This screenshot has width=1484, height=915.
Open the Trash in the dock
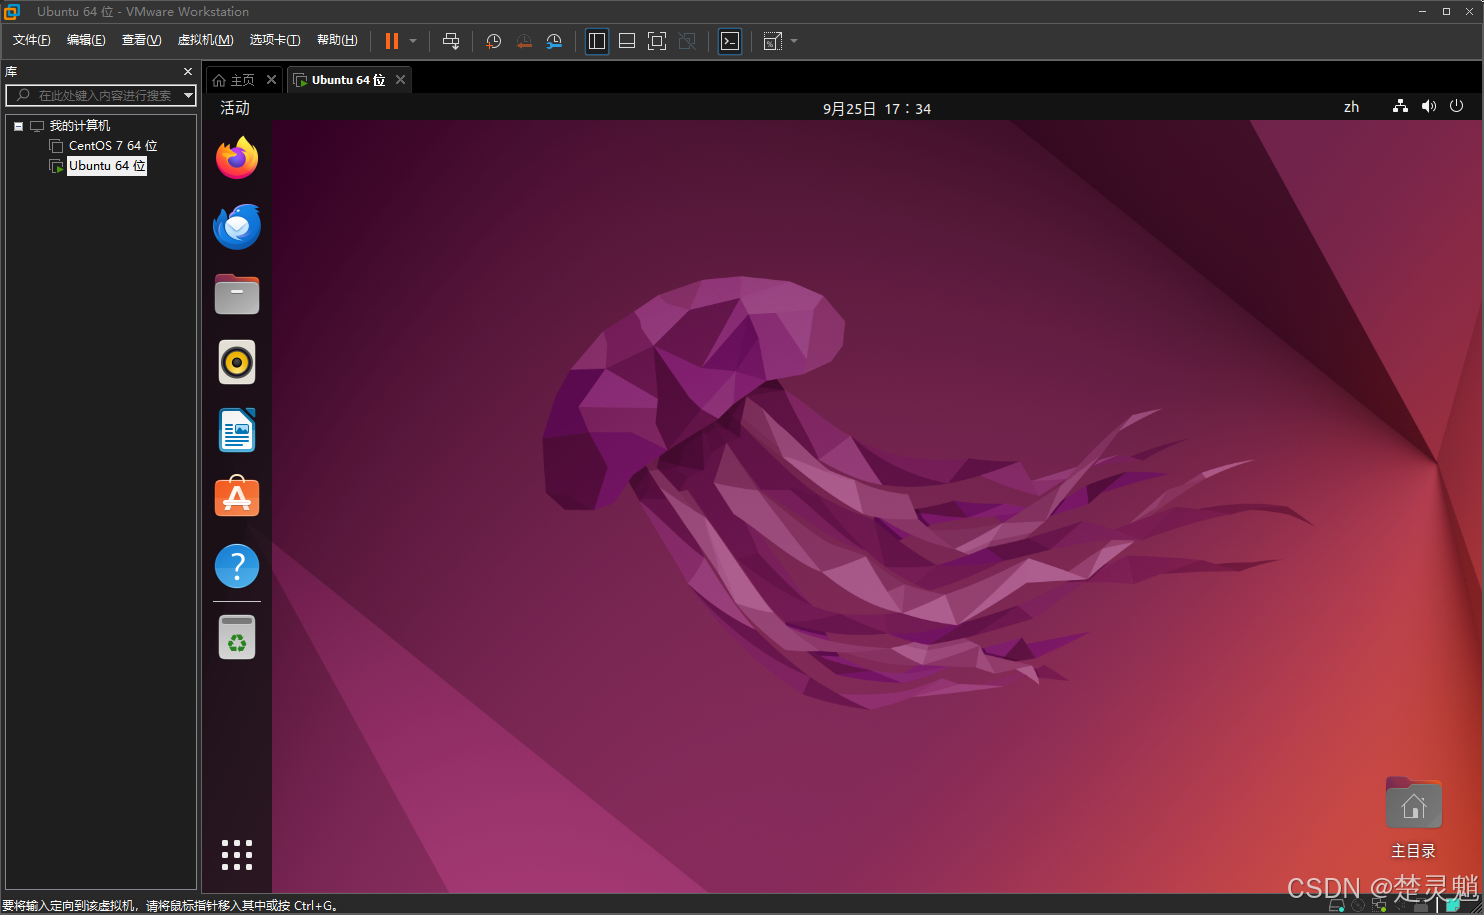[237, 637]
